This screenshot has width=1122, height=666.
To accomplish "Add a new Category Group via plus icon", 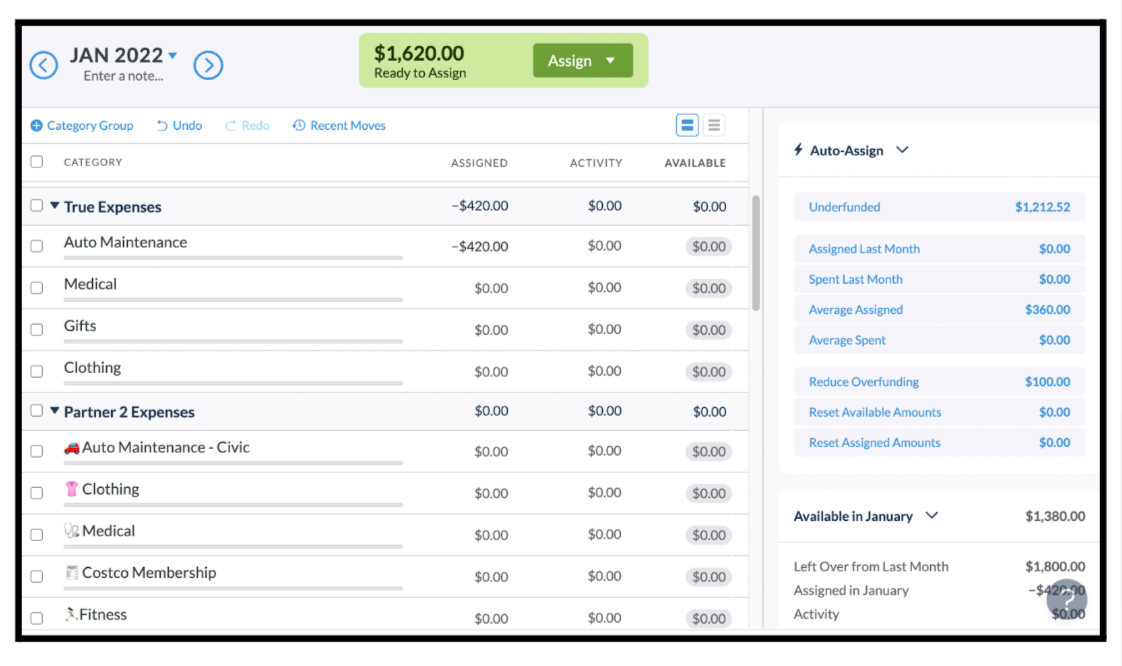I will (x=36, y=125).
